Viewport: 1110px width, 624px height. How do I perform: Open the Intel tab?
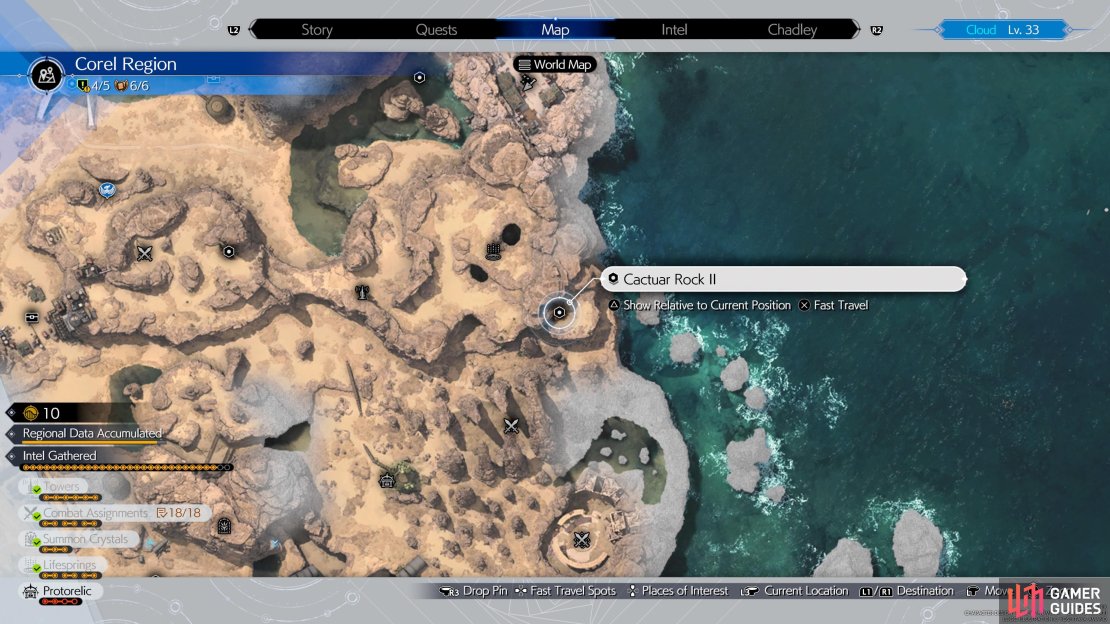(674, 30)
